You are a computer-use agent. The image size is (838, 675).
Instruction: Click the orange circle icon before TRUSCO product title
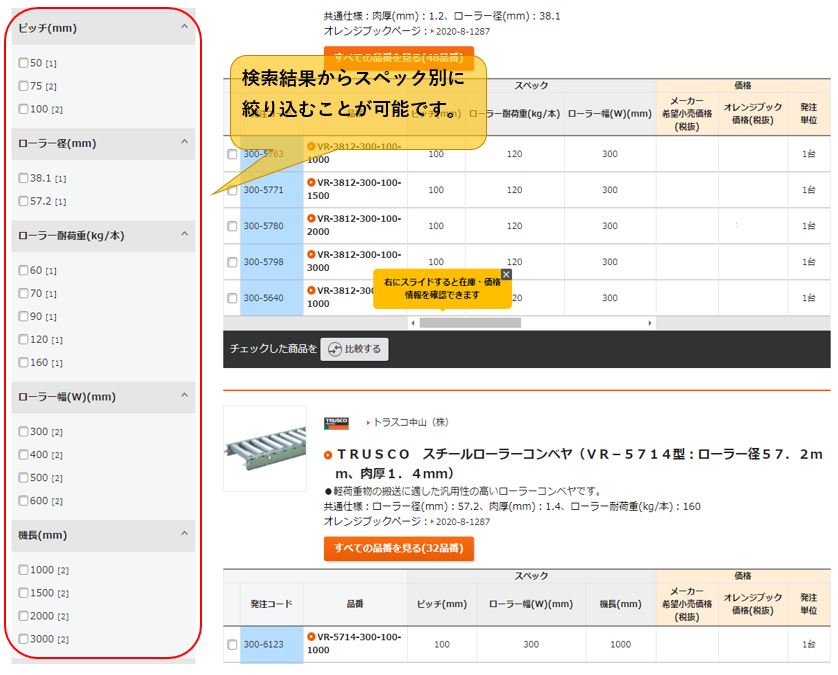tap(328, 455)
